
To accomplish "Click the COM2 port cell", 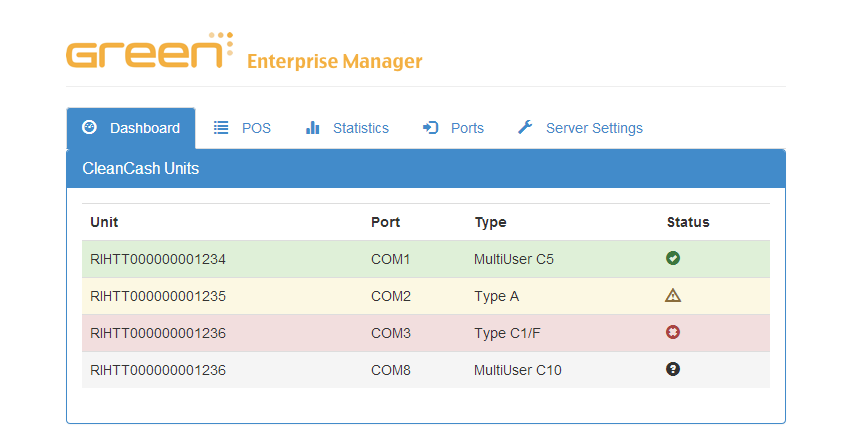I will (x=391, y=296).
